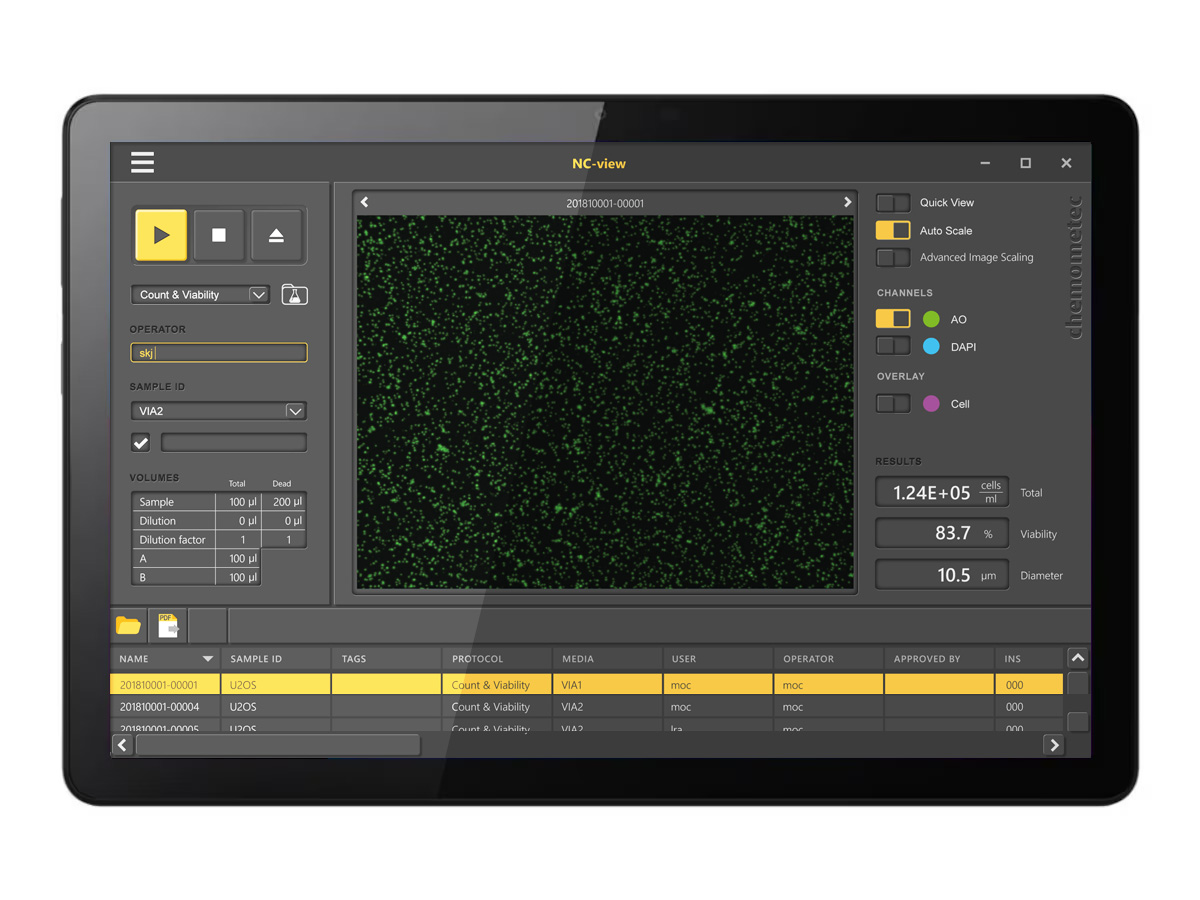Open the hamburger menu
The image size is (1200, 900).
click(x=142, y=162)
